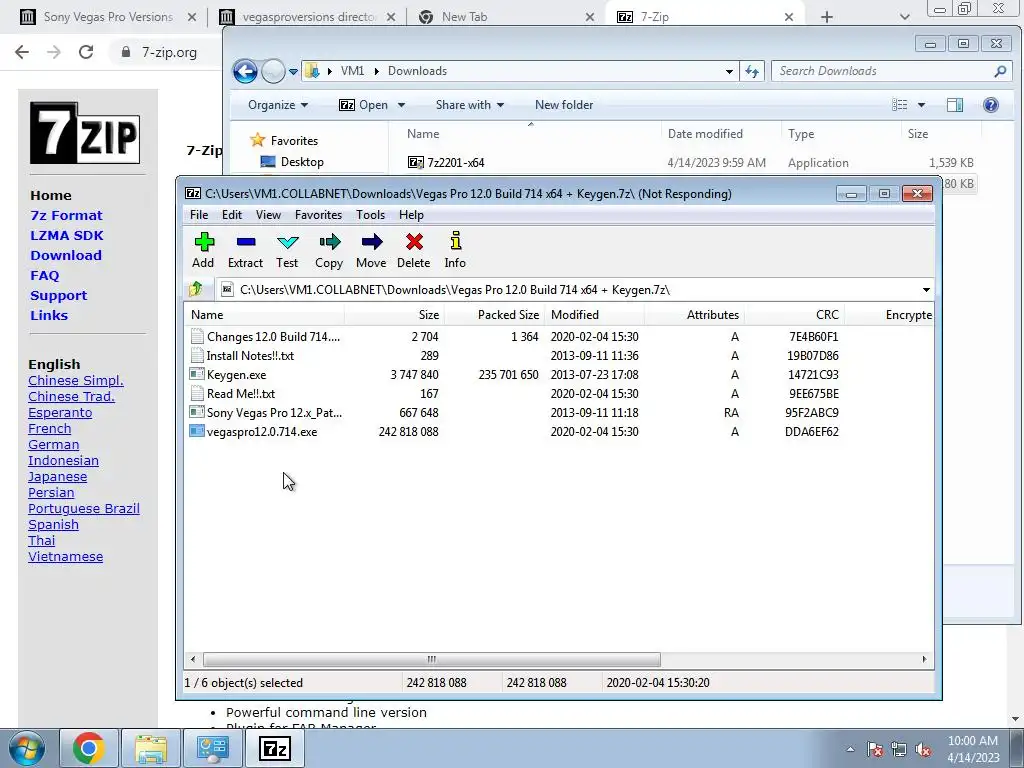The image size is (1024, 768).
Task: Open the LZMA SDK link
Action: [67, 235]
